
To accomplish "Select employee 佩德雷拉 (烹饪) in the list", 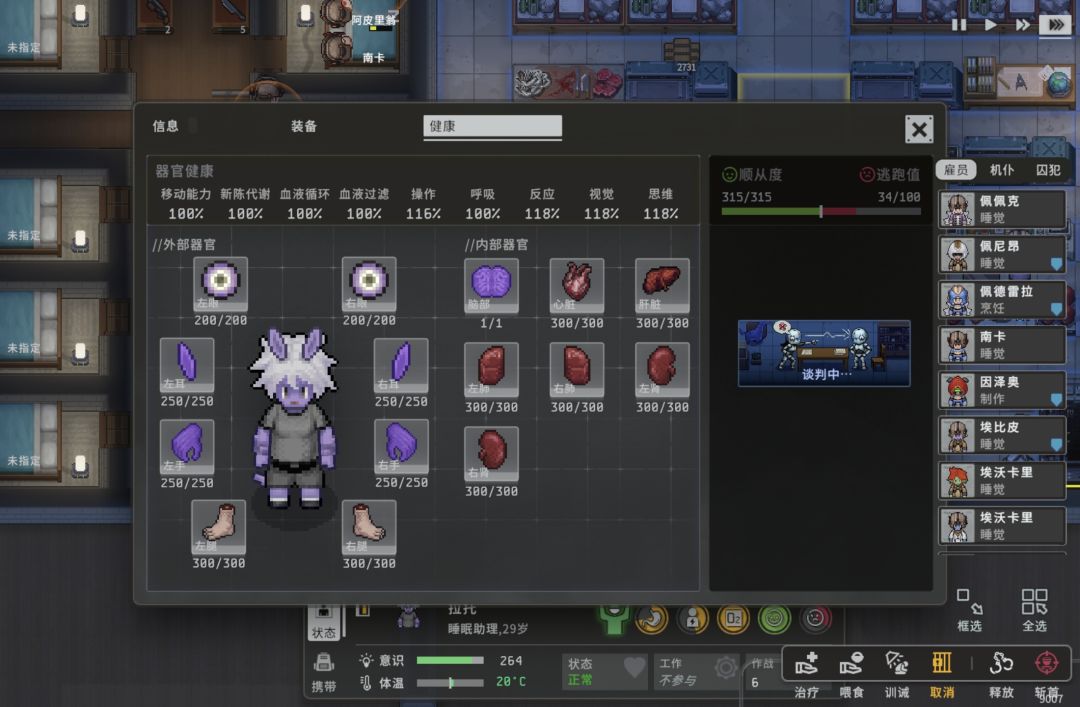I will tap(1002, 300).
